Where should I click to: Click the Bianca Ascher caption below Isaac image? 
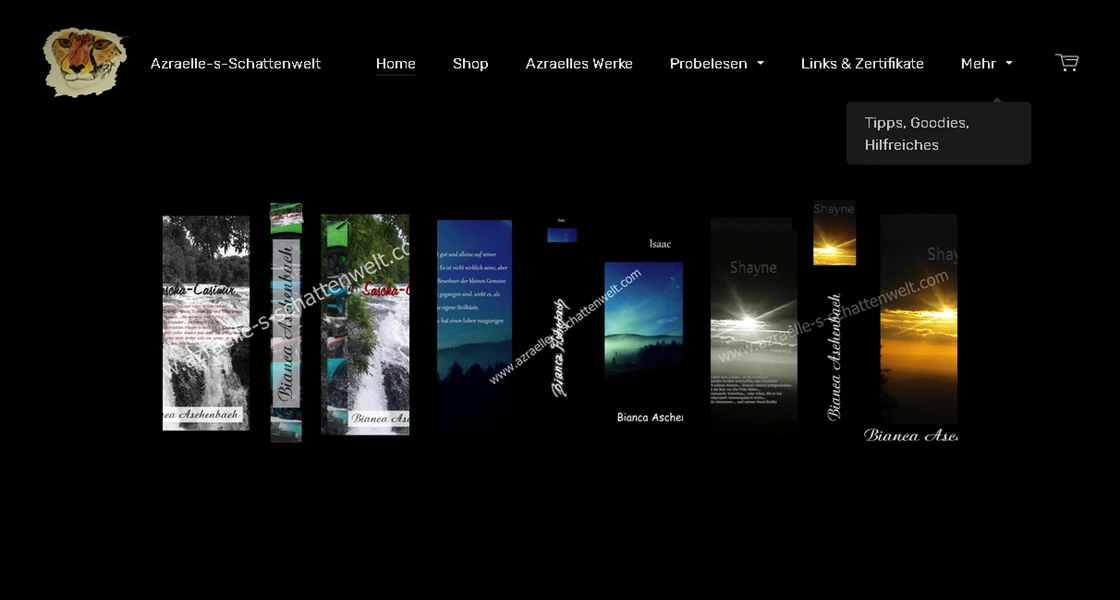click(649, 417)
